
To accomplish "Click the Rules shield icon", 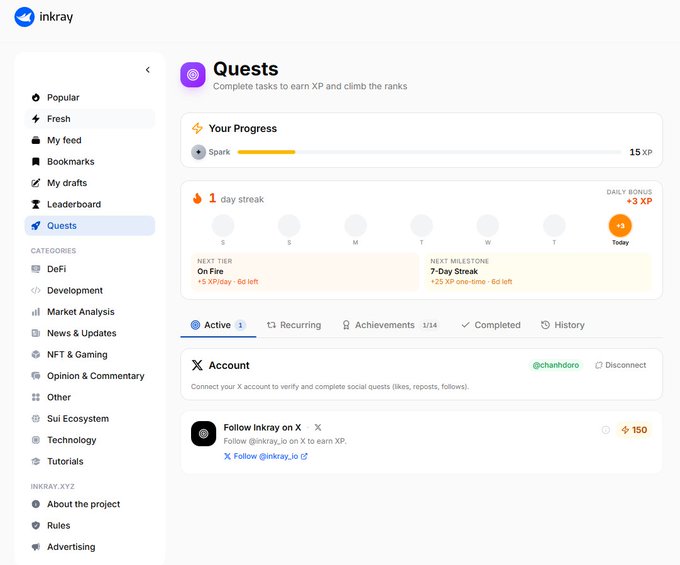I will coord(36,525).
